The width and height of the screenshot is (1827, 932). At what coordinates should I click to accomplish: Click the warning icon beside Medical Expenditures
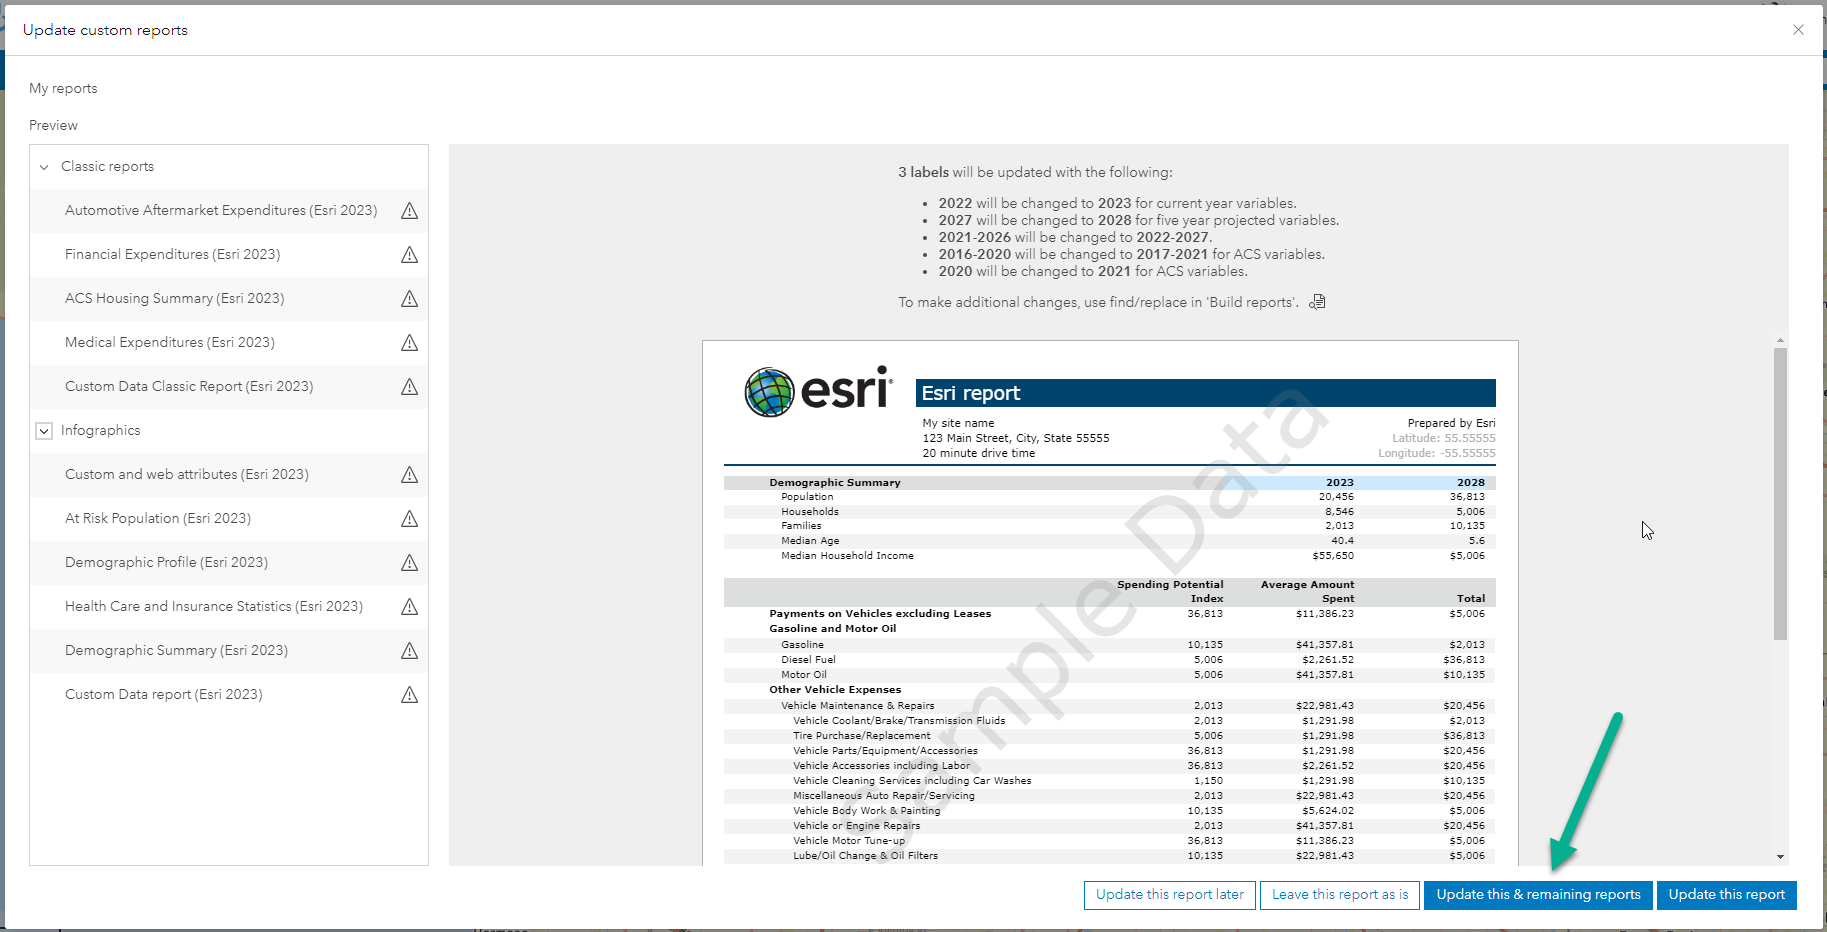[x=409, y=342]
